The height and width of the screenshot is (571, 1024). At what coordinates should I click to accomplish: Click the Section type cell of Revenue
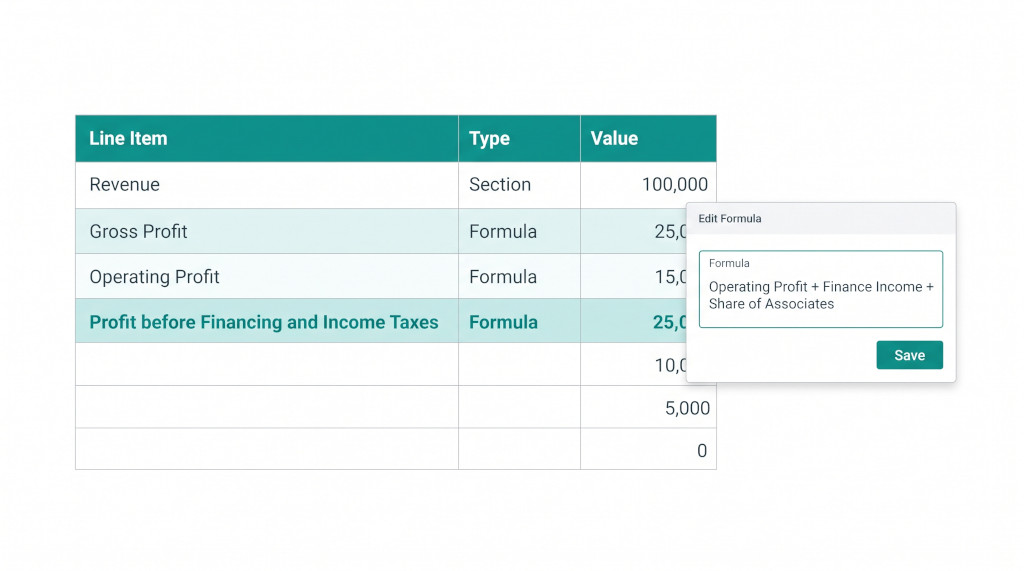point(519,185)
